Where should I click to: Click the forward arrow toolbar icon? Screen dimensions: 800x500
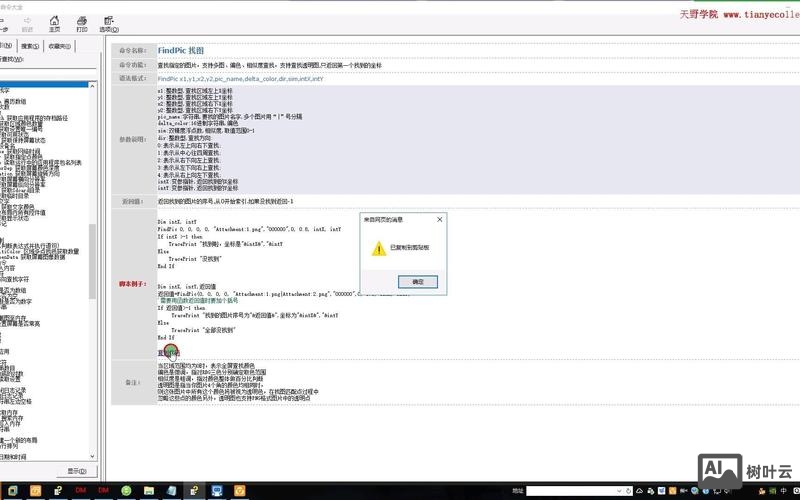pos(26,21)
